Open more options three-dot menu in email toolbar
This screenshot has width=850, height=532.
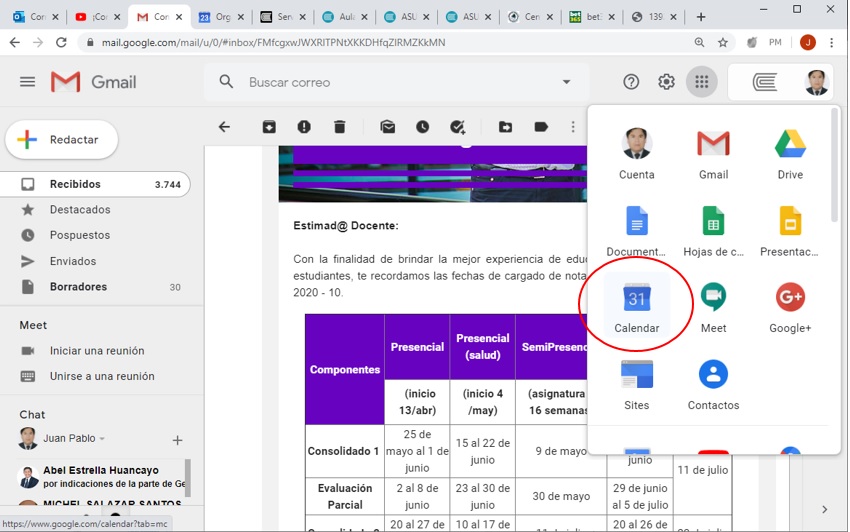(573, 127)
